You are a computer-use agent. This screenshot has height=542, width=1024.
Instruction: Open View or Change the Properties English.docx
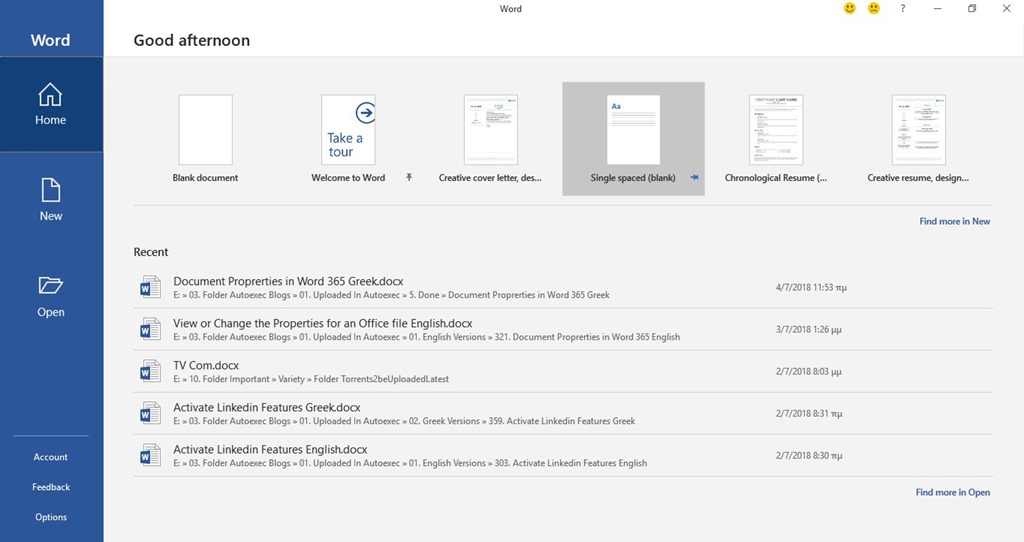click(322, 324)
